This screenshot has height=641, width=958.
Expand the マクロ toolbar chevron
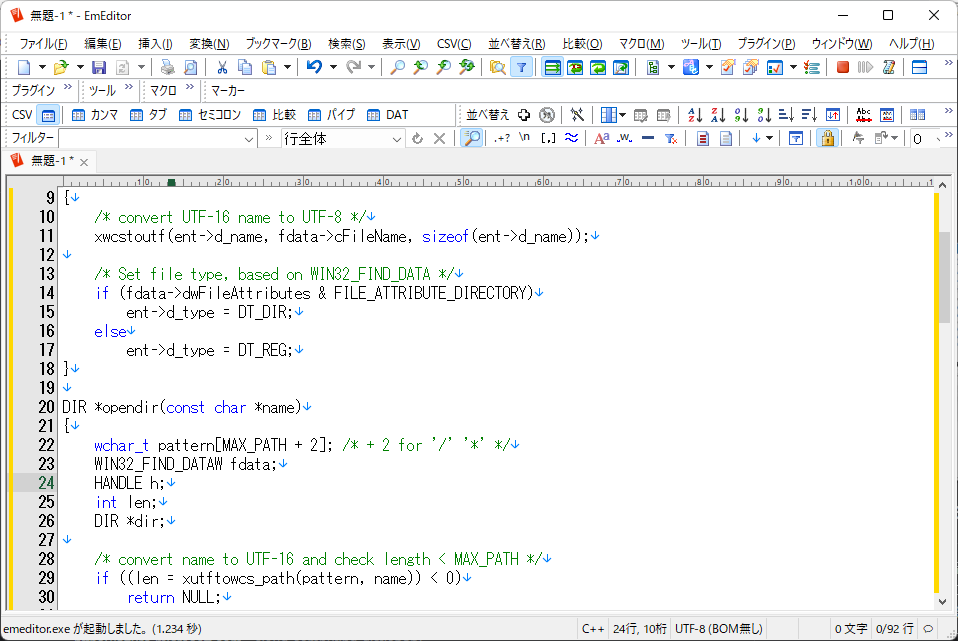point(190,87)
